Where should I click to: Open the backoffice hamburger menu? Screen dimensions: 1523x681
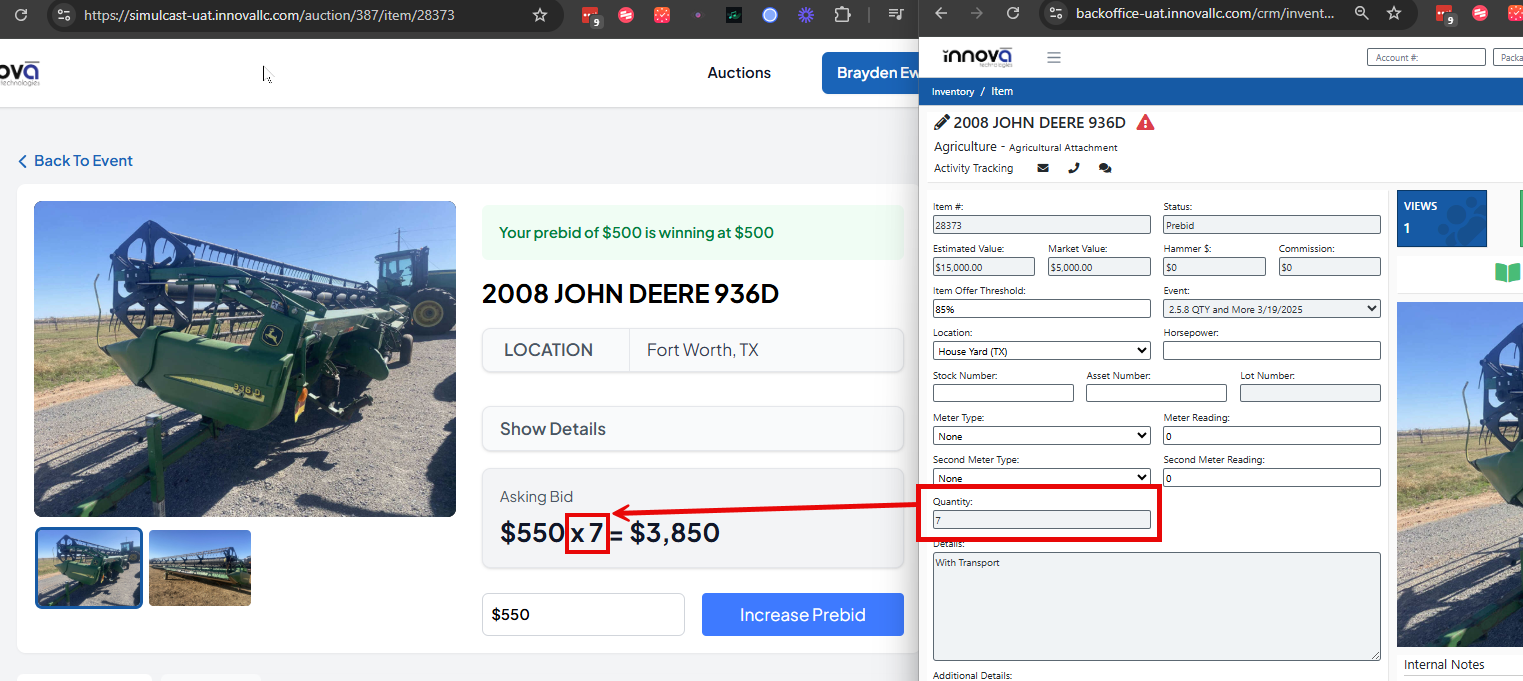(1053, 57)
